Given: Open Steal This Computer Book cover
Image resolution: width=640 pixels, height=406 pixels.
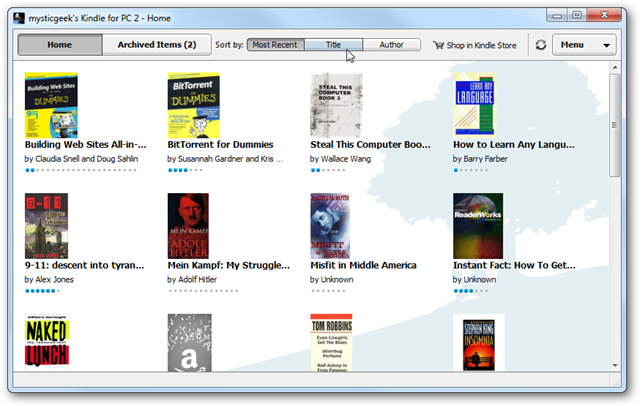Looking at the screenshot, I should coord(336,105).
